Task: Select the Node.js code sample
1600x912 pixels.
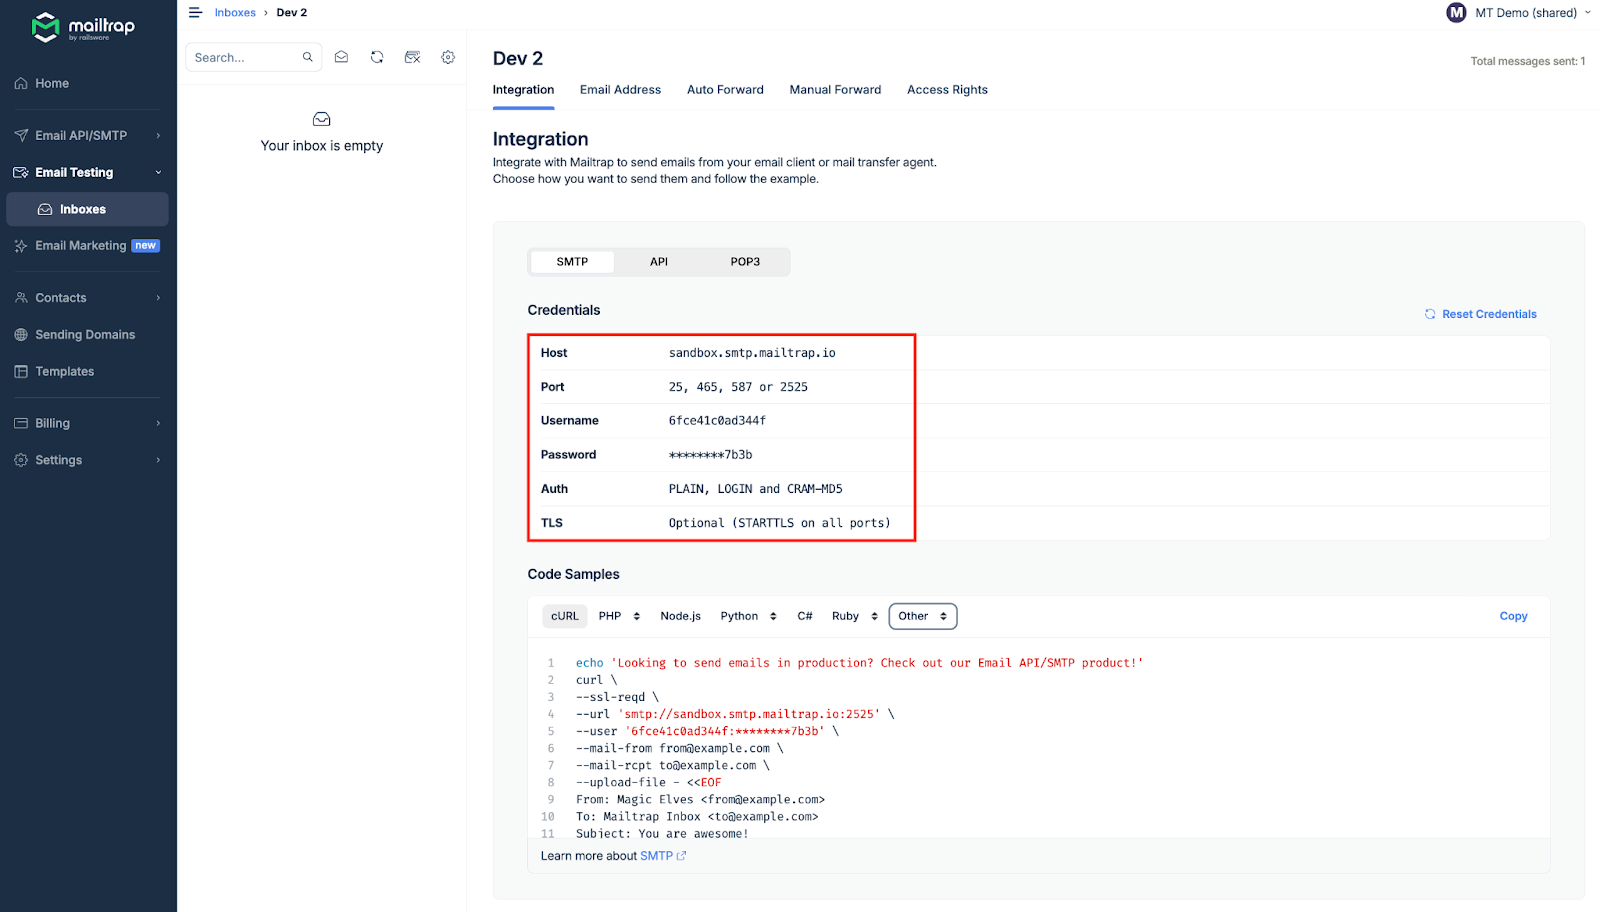Action: [680, 616]
